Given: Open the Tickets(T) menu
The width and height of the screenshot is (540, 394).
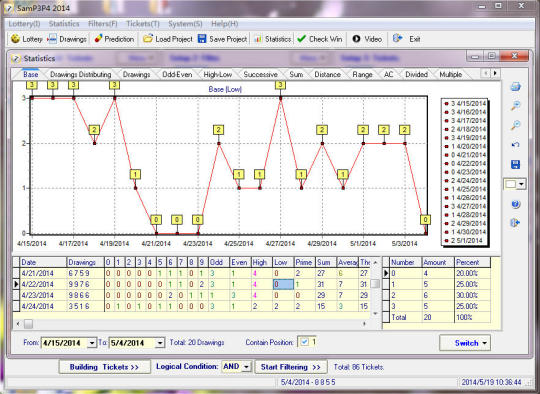Looking at the screenshot, I should click(143, 24).
